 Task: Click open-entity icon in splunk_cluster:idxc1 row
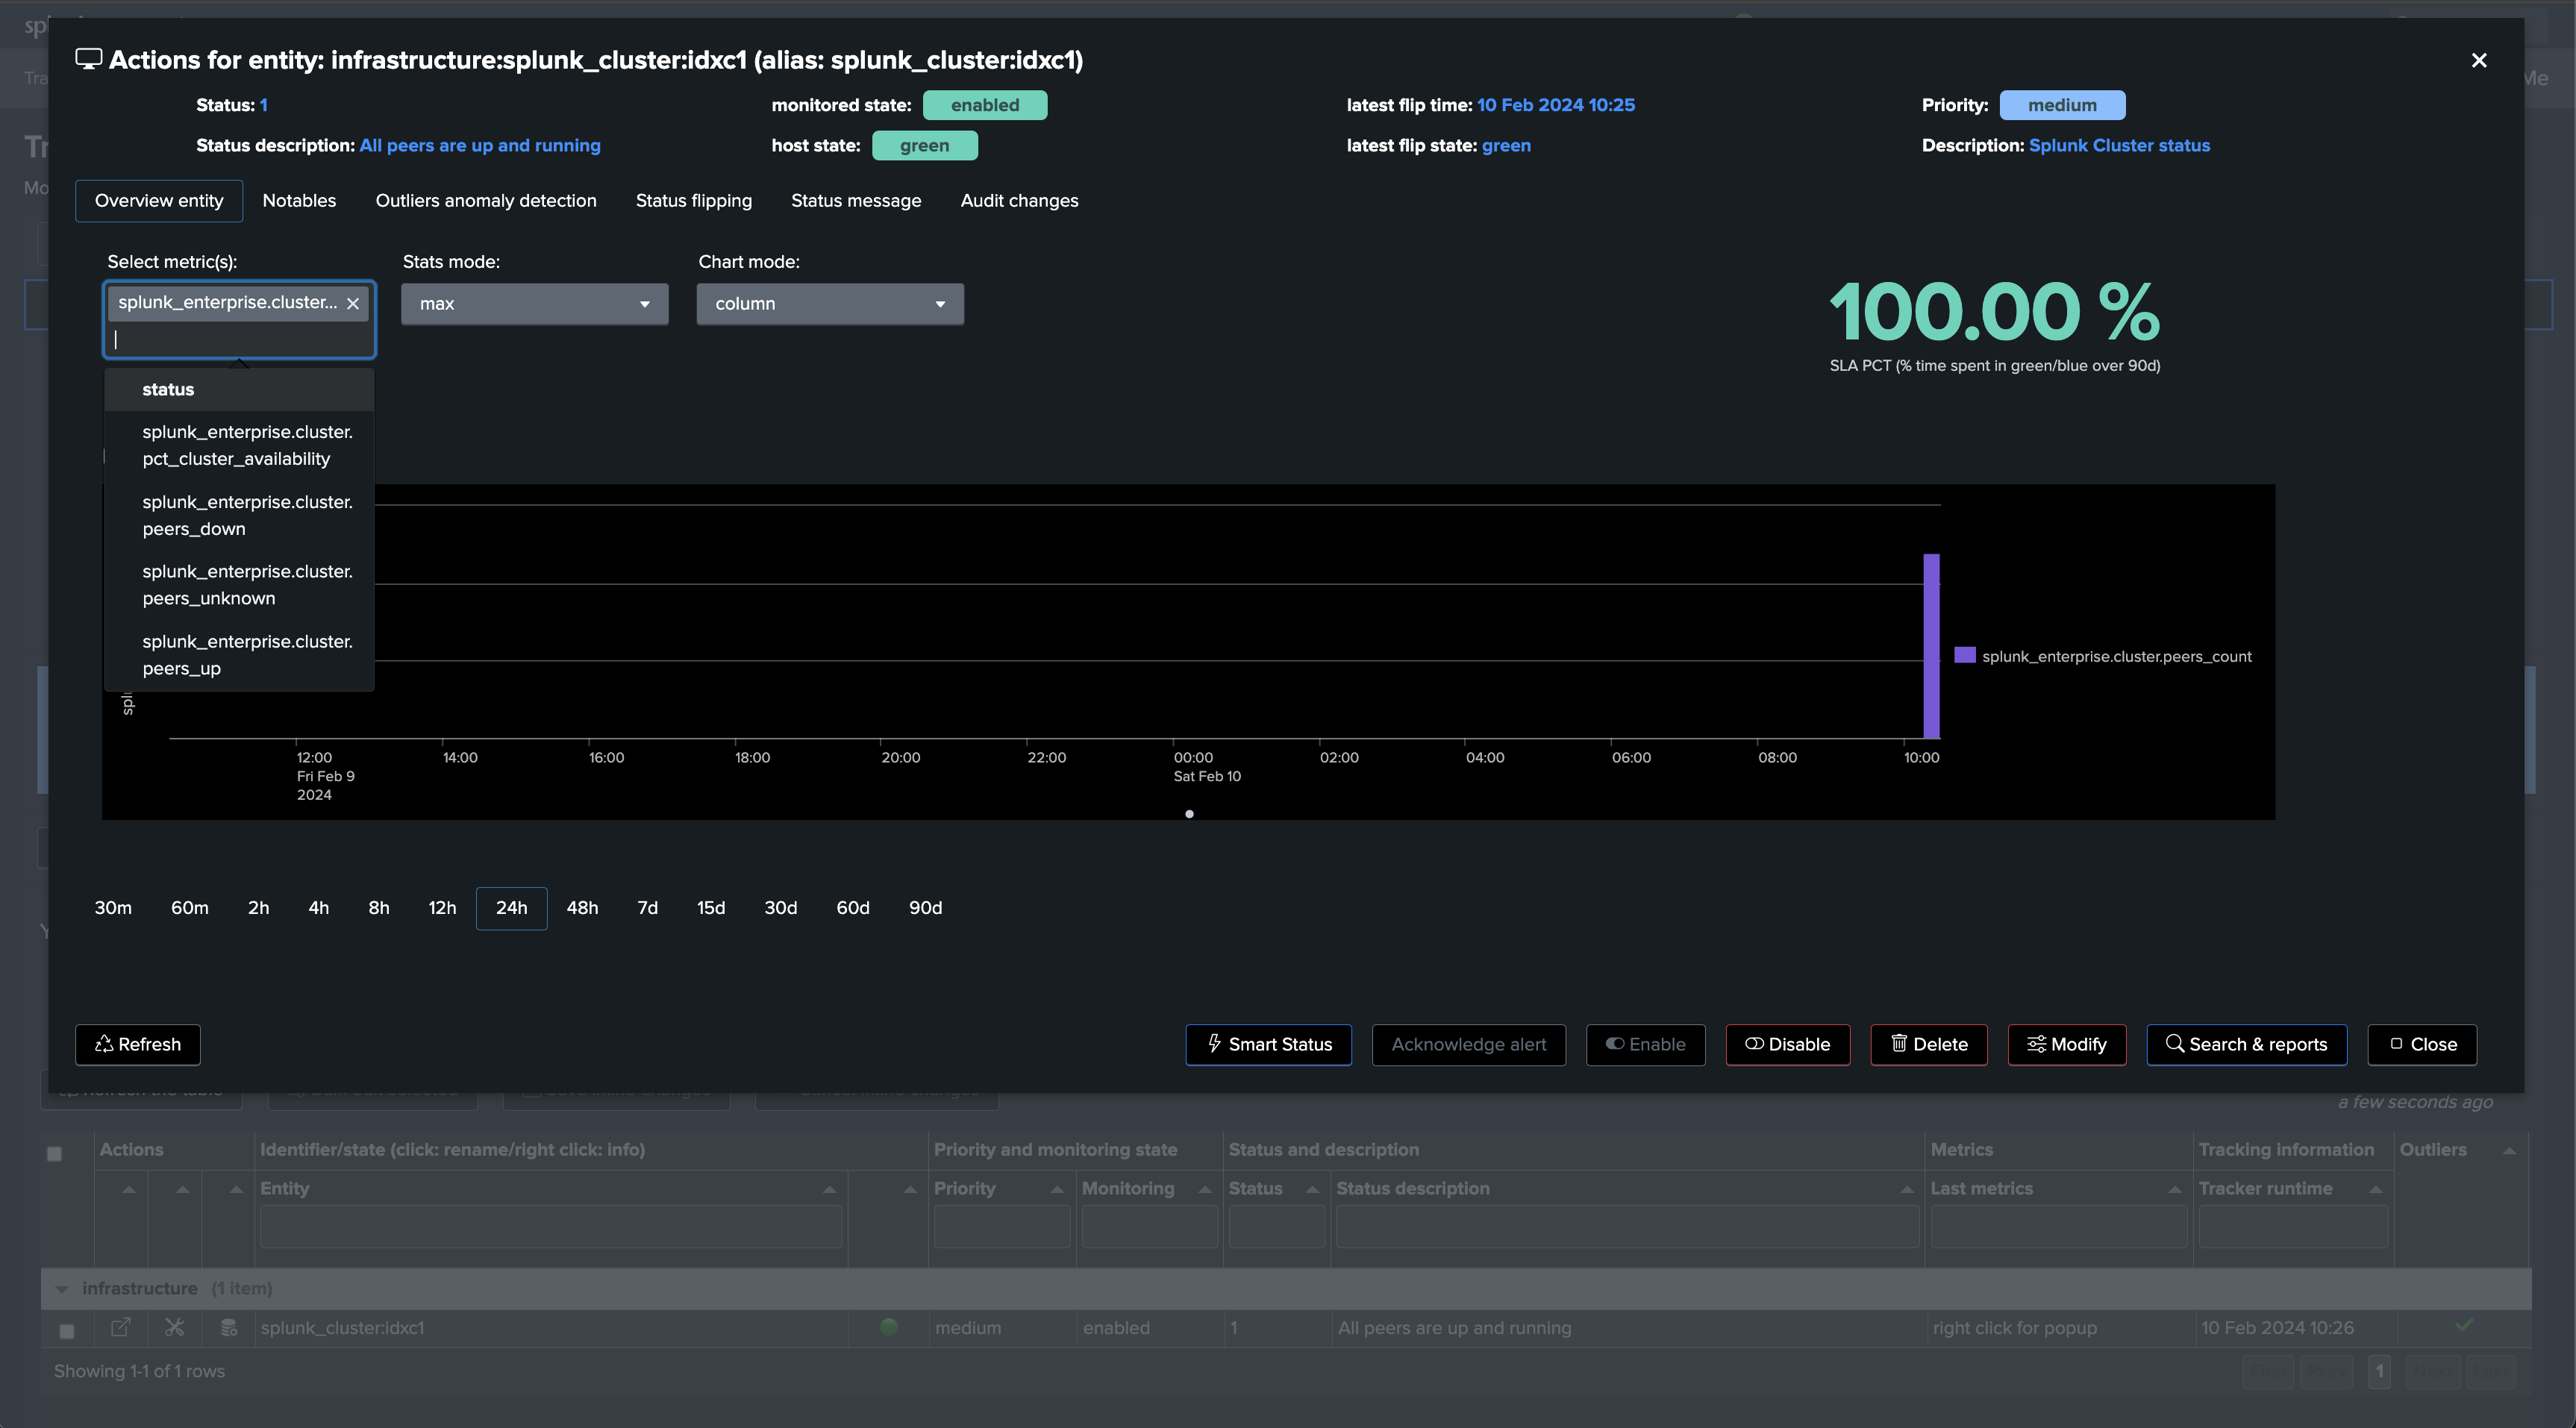[x=121, y=1328]
